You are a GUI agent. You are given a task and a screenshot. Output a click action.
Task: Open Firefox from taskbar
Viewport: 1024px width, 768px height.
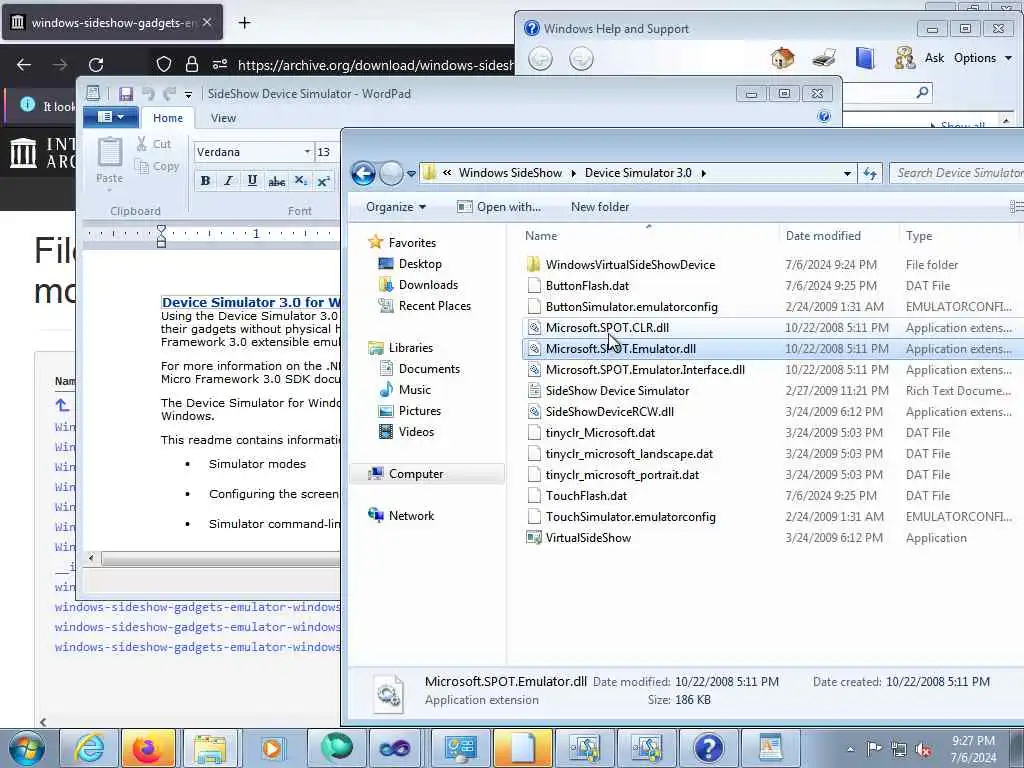[x=148, y=748]
